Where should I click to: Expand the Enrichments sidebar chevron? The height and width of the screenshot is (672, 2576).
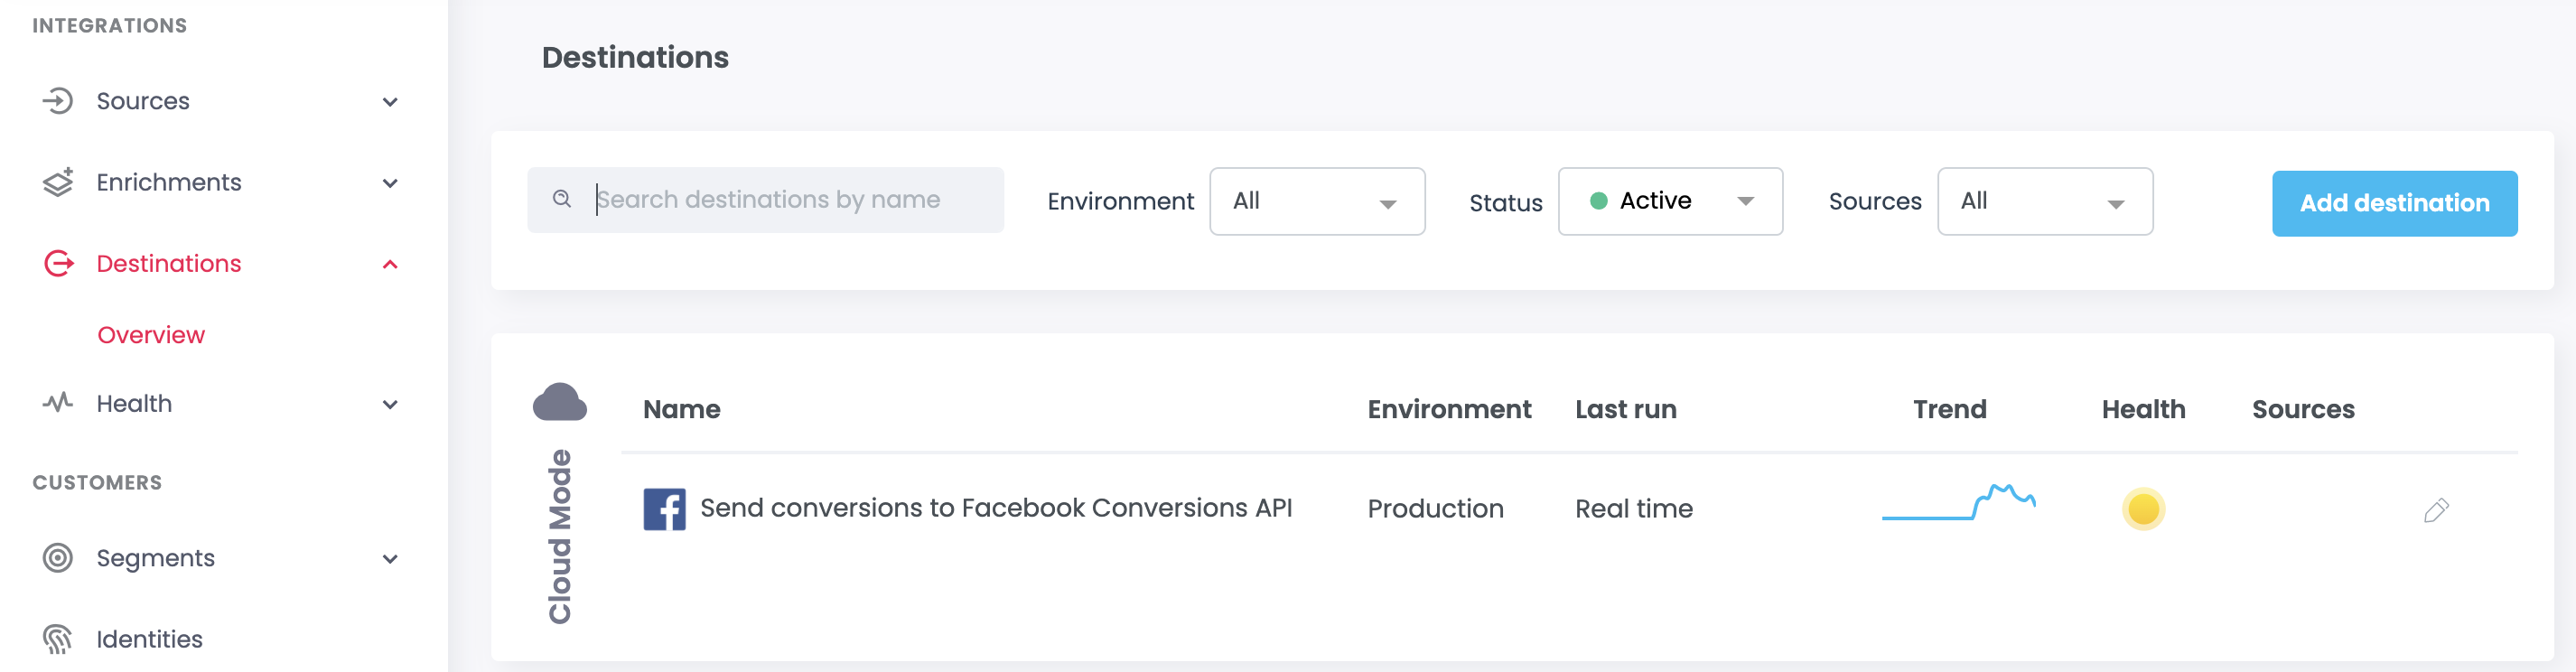pos(390,183)
